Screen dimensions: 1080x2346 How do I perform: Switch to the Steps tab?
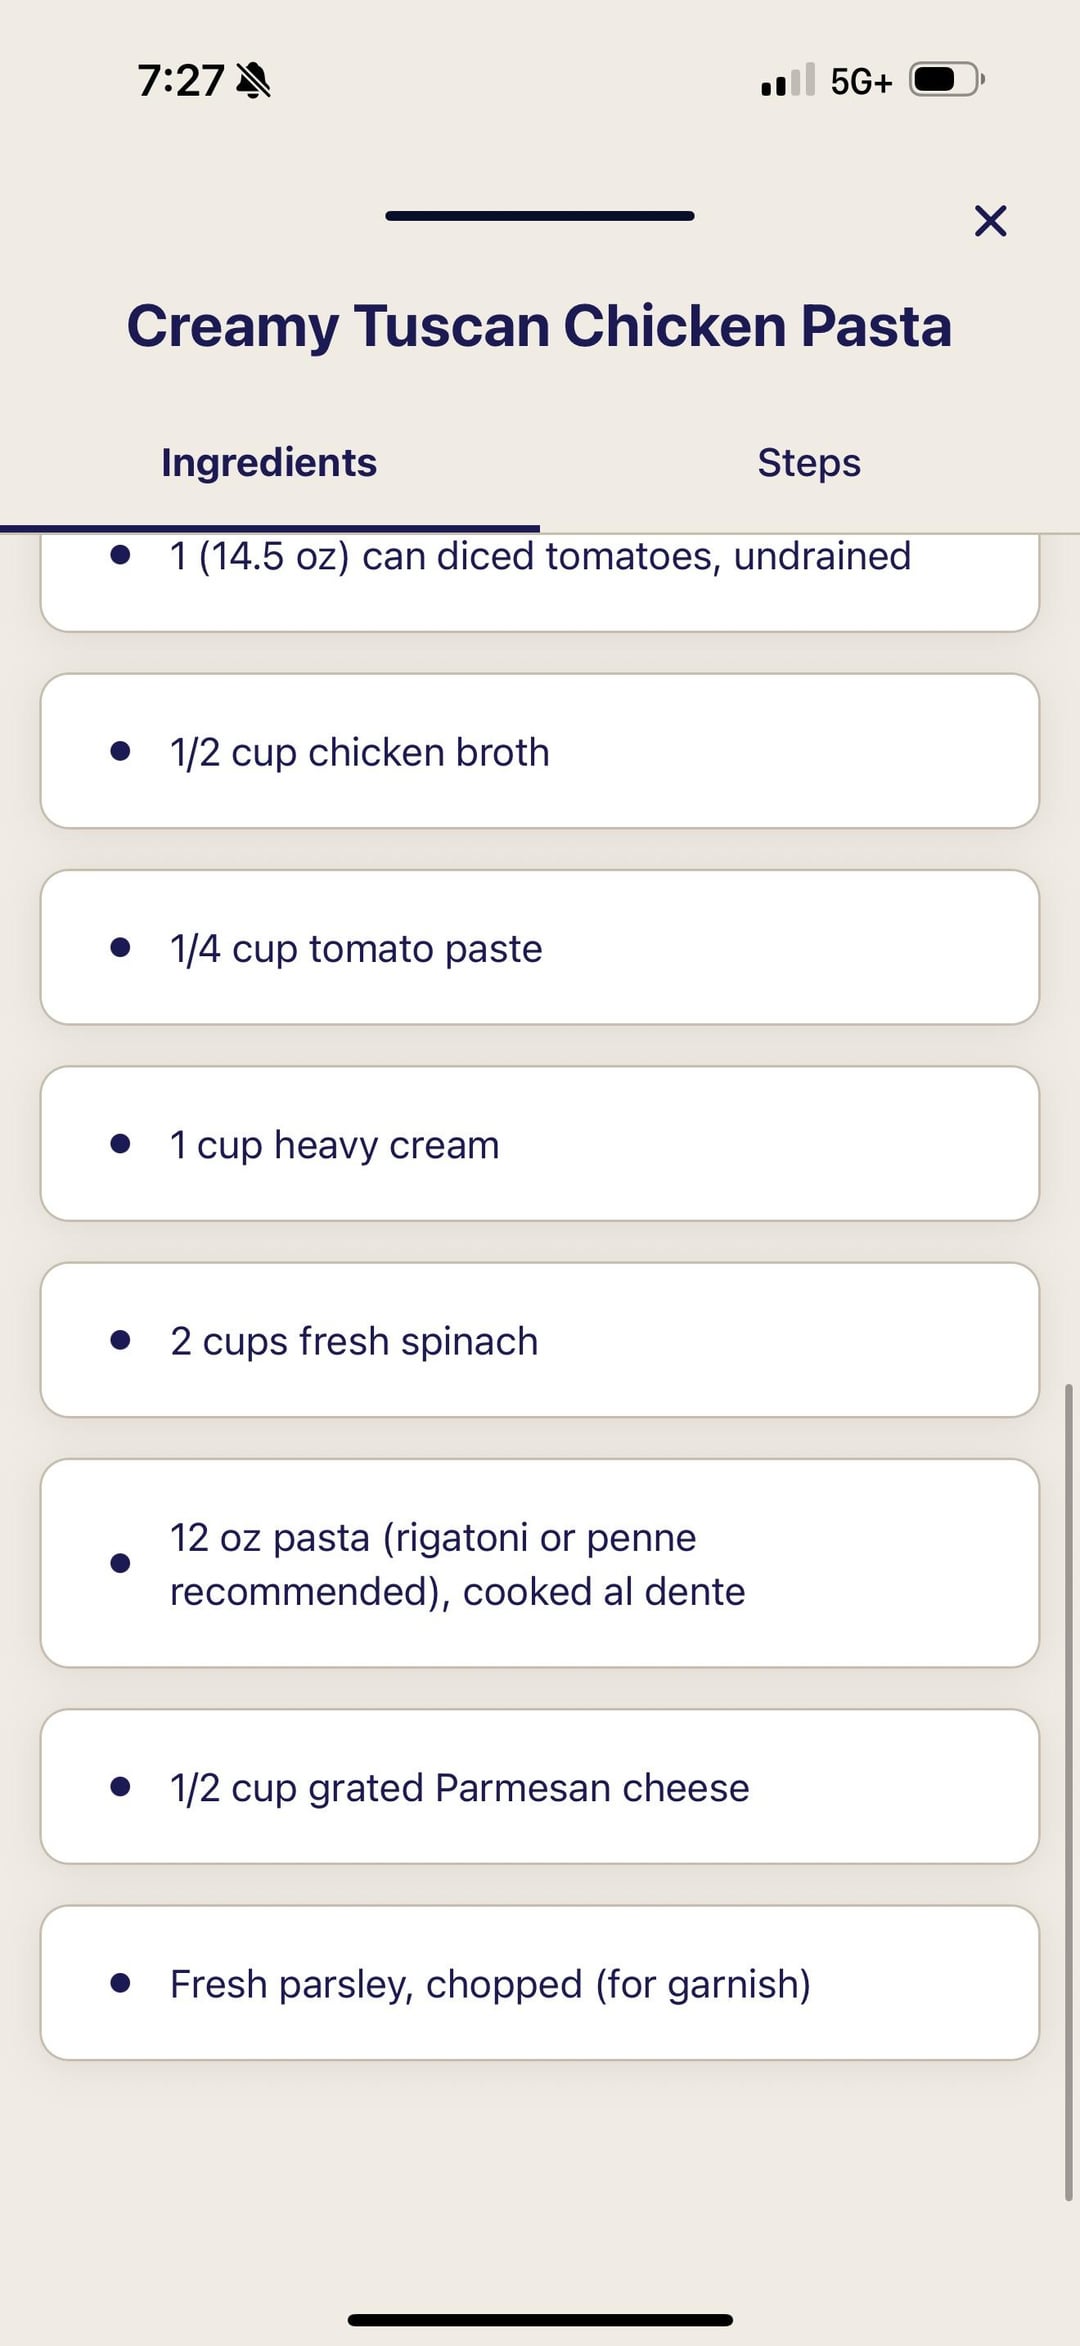click(x=809, y=463)
